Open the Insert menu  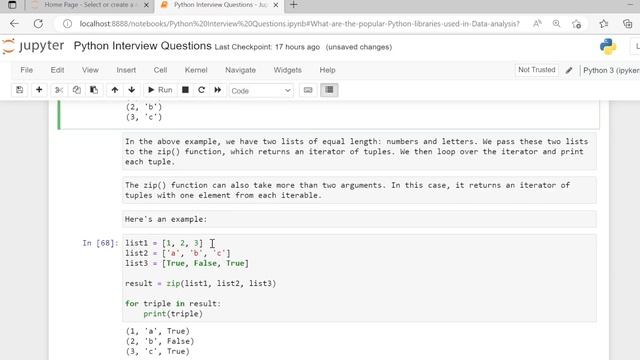(x=126, y=70)
